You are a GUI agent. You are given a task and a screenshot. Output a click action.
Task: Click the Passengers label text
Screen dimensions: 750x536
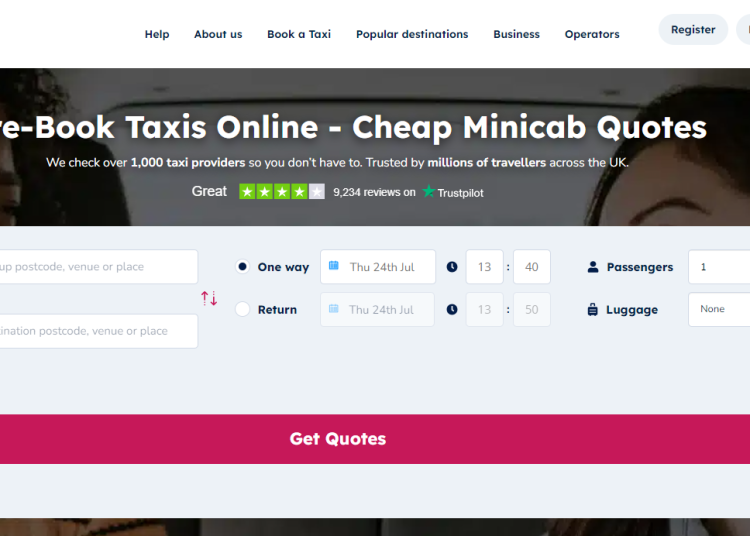[640, 267]
